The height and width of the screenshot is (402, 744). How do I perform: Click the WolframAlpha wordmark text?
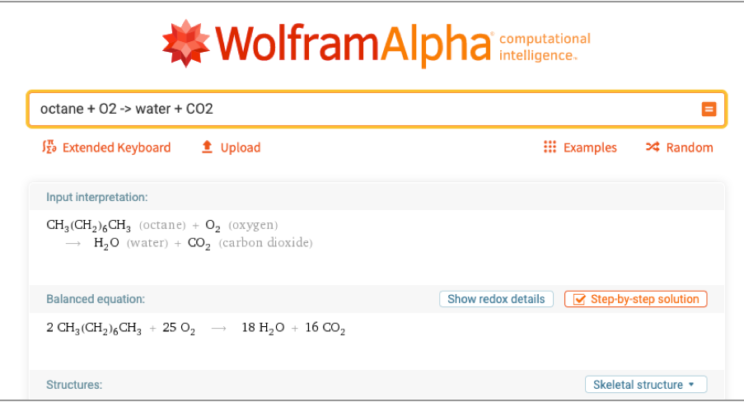click(x=352, y=44)
